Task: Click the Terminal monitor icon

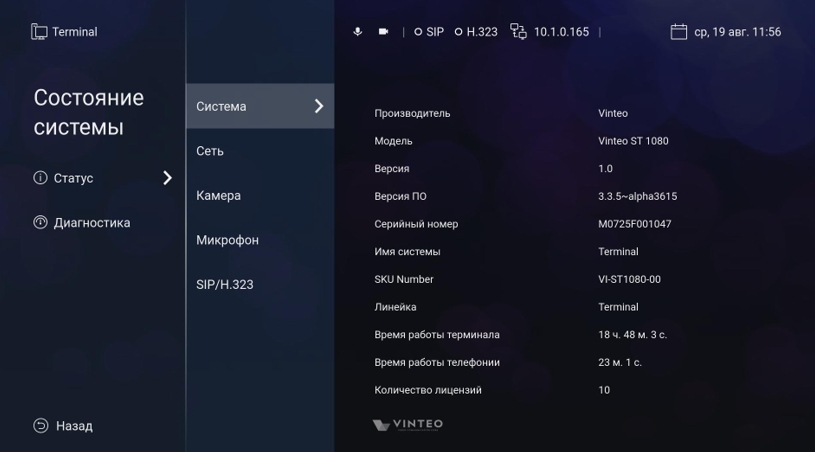Action: click(39, 32)
